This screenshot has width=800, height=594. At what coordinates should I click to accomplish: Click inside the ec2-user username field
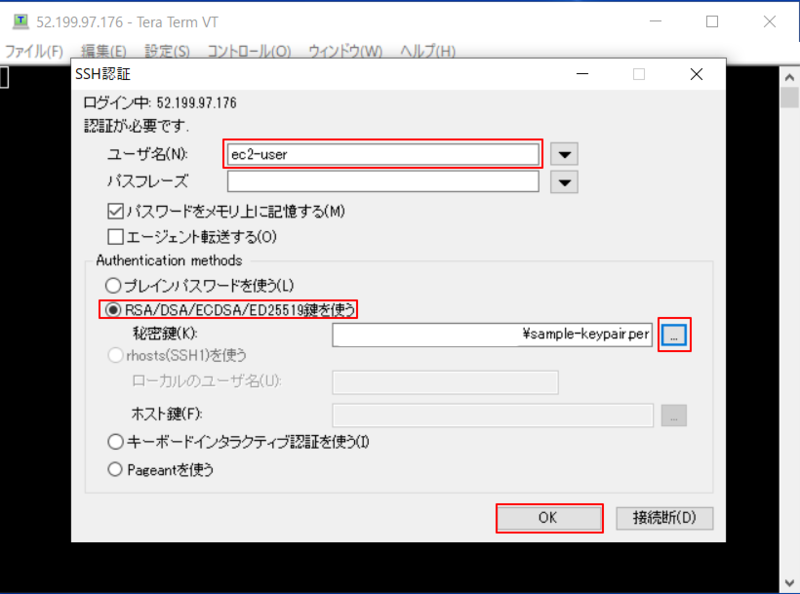[x=384, y=154]
